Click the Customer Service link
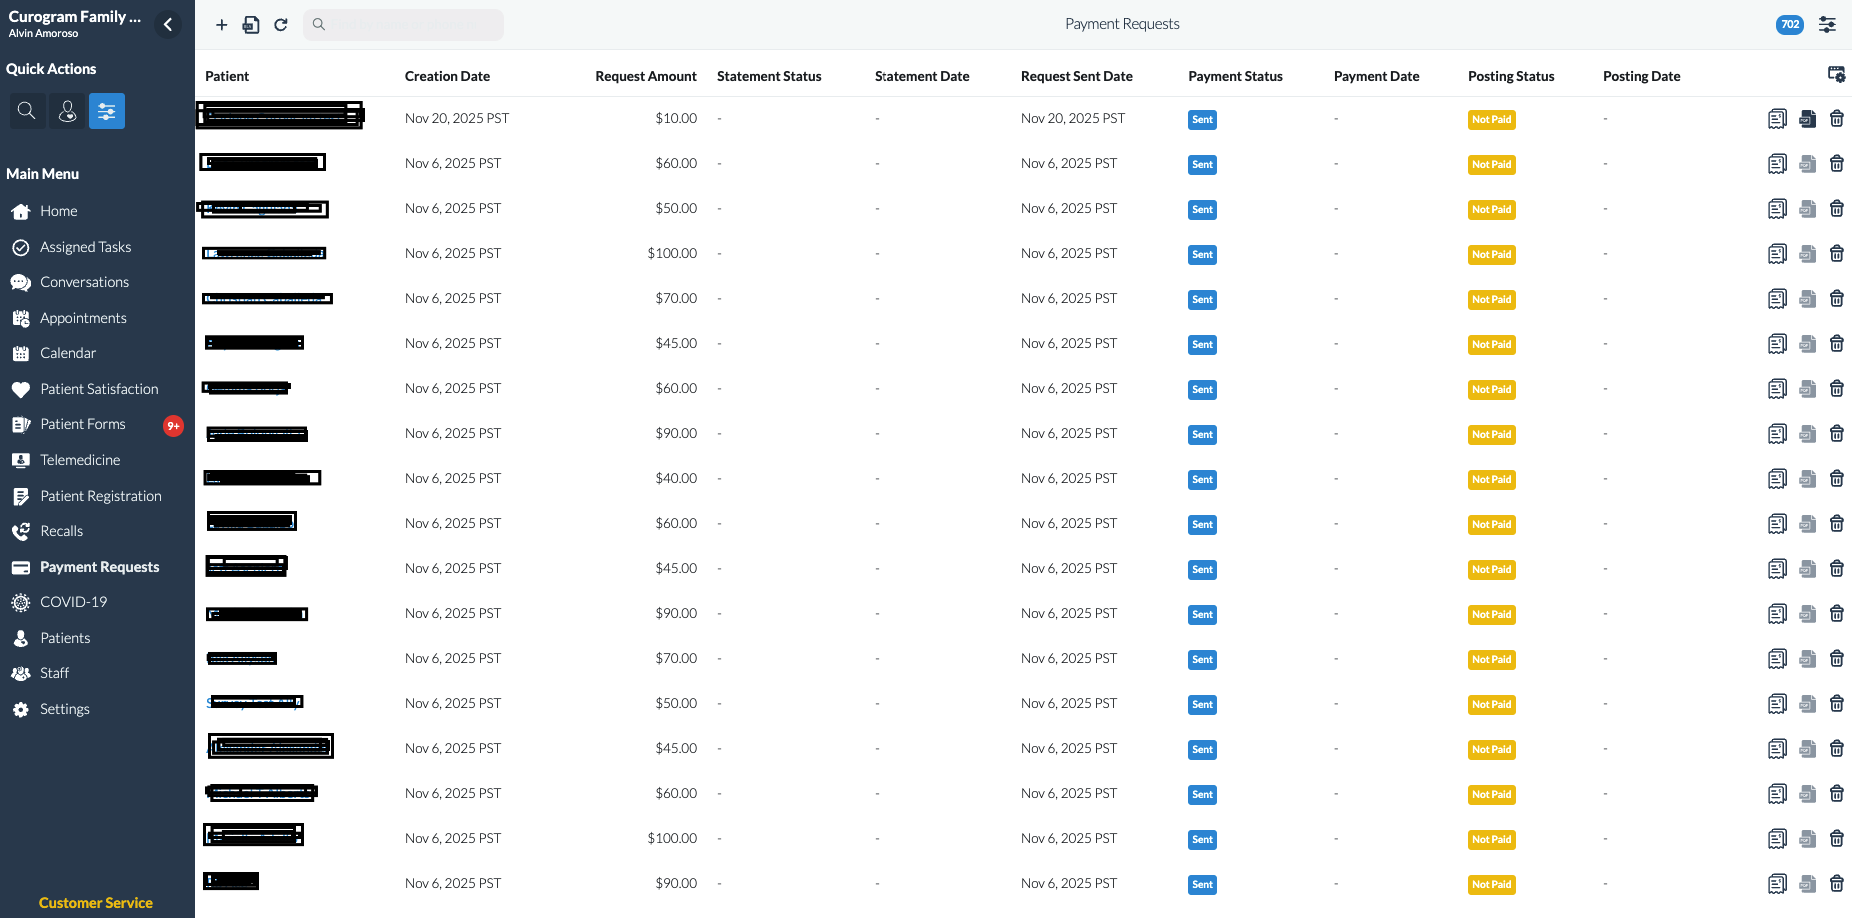The height and width of the screenshot is (918, 1852). 96,903
